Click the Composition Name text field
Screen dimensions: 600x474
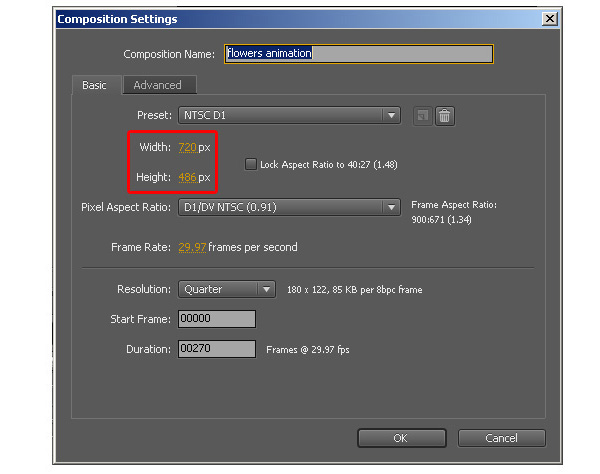359,54
